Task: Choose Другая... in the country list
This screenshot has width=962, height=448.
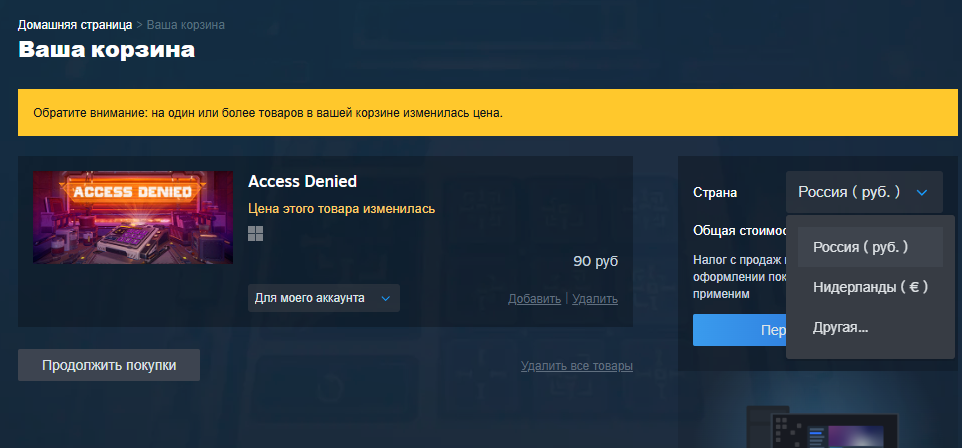Action: [870, 327]
